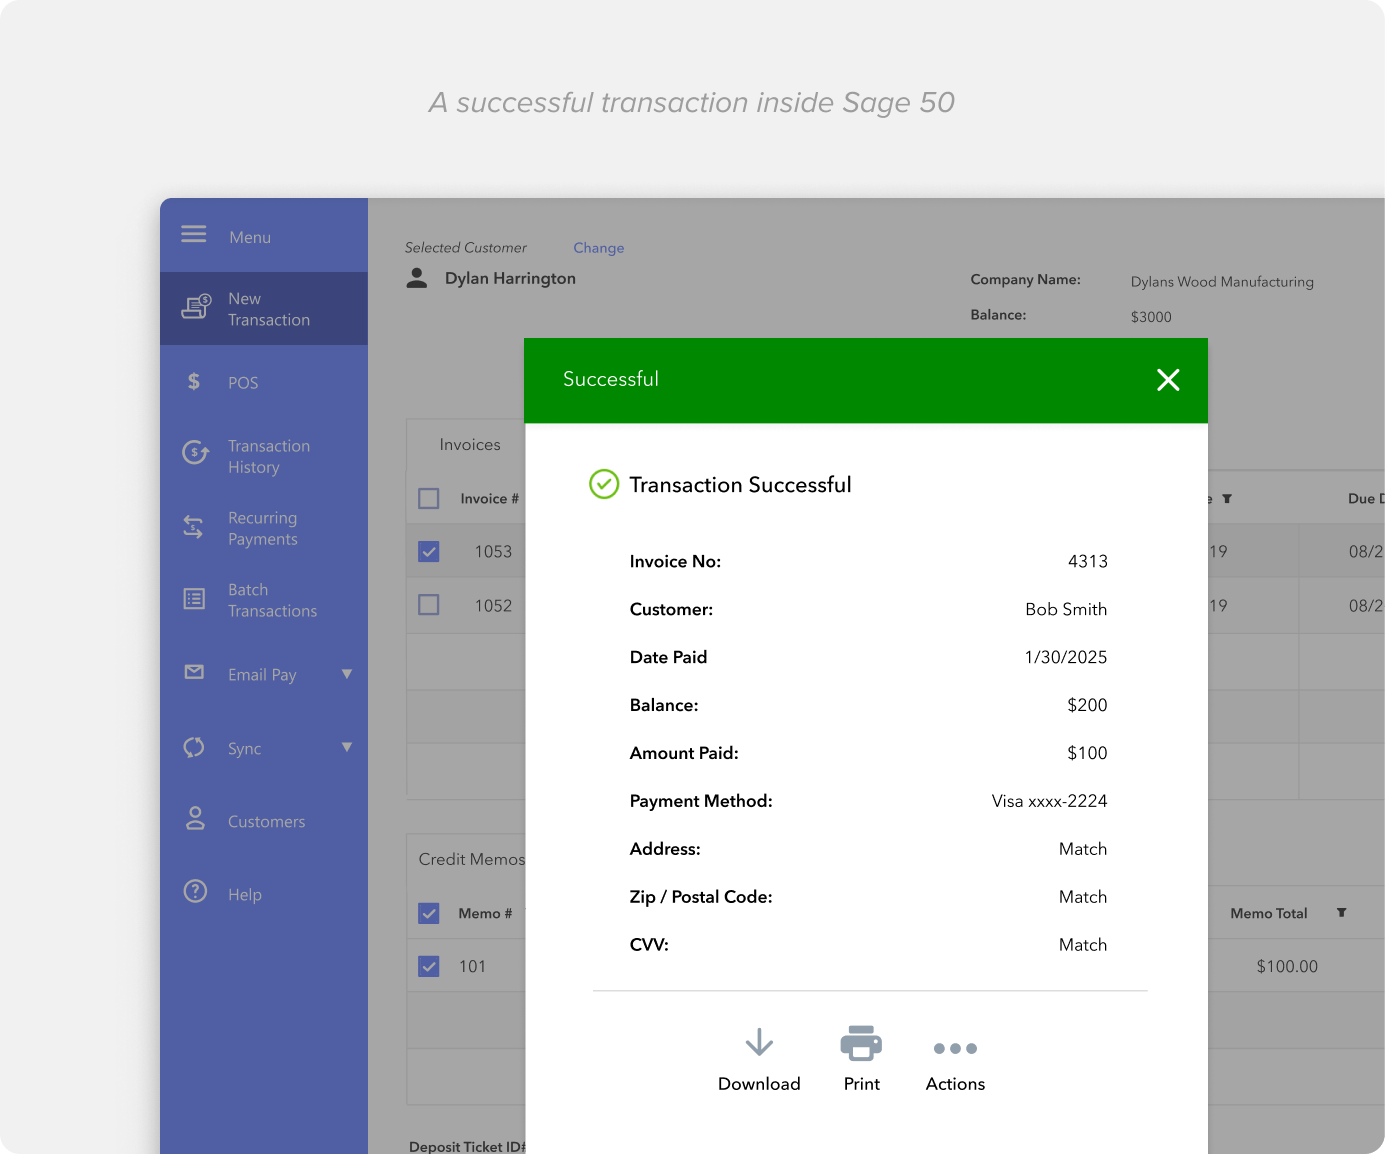Uncheck invoice 1053
1385x1154 pixels.
(428, 551)
